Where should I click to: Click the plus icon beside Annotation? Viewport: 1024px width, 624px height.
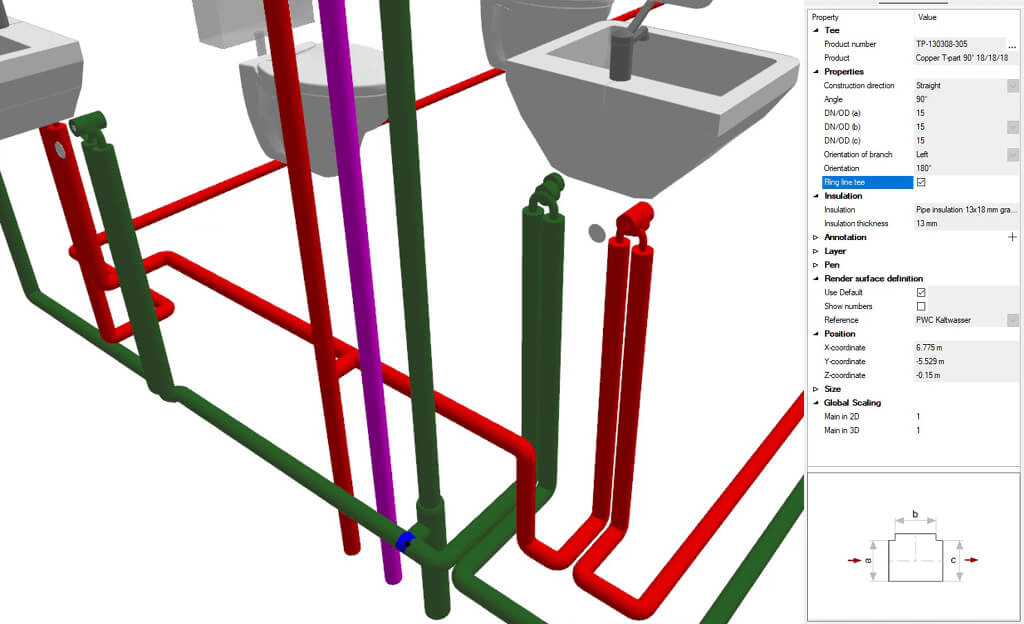(1012, 237)
